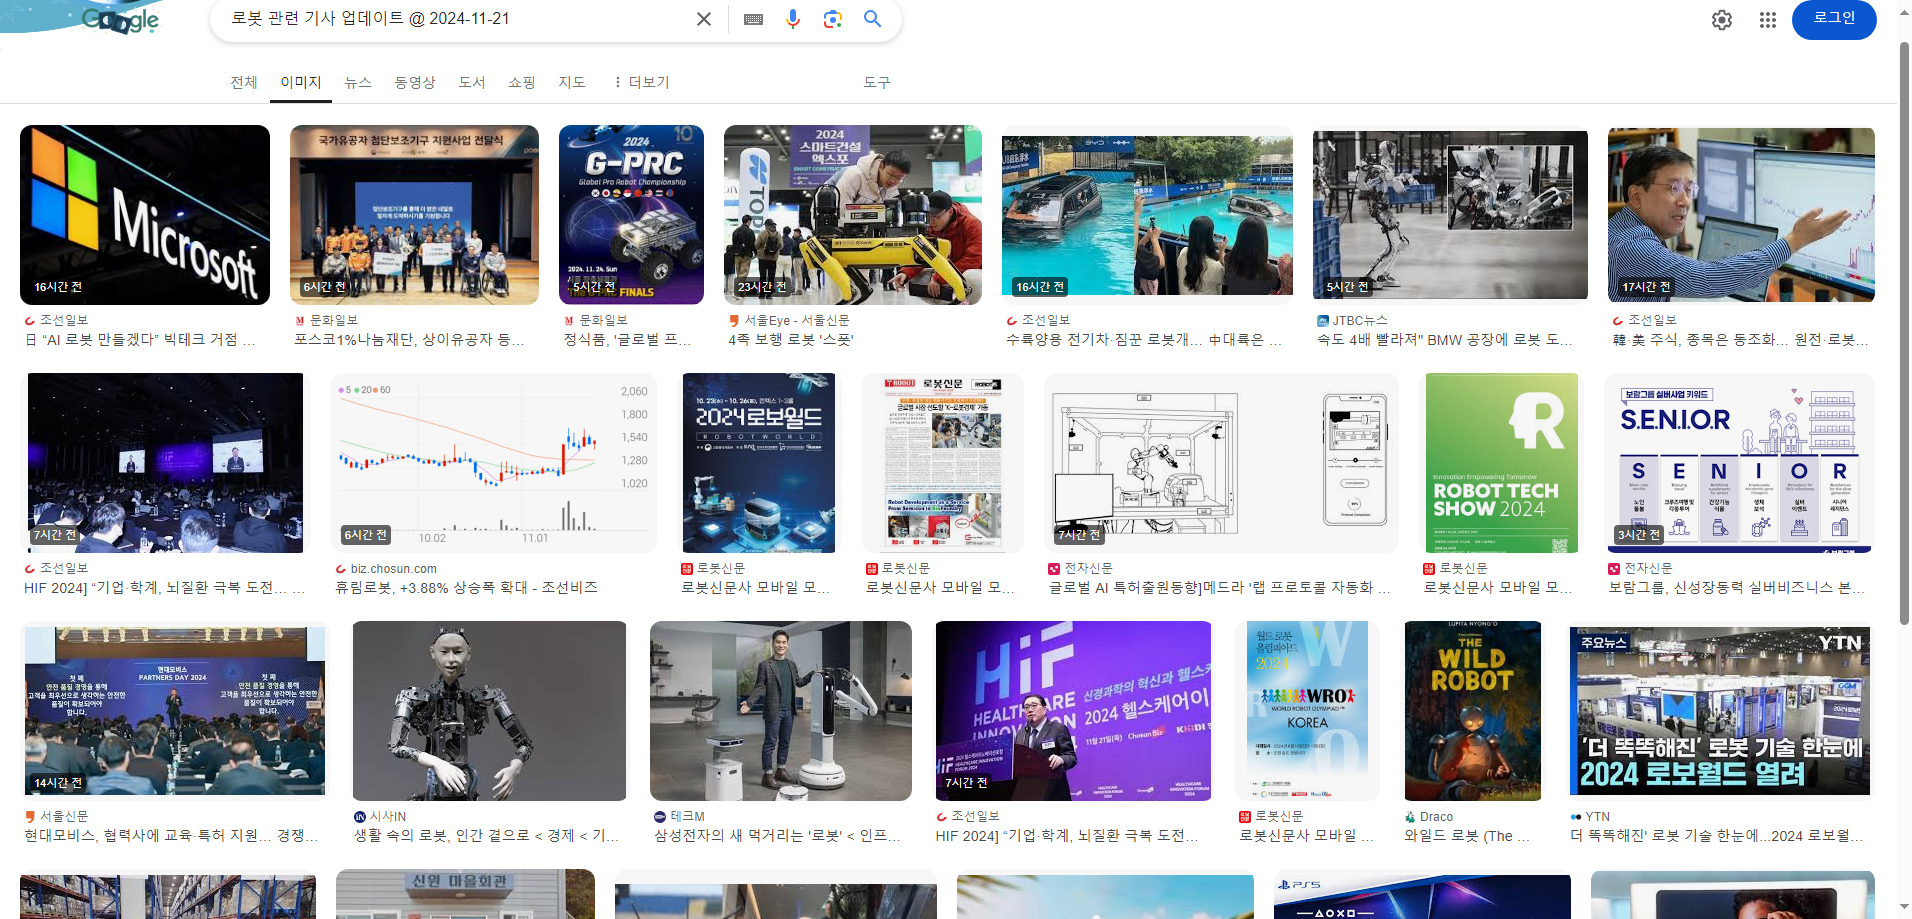Focus the search box text field
This screenshot has height=919, width=1912.
[x=455, y=19]
